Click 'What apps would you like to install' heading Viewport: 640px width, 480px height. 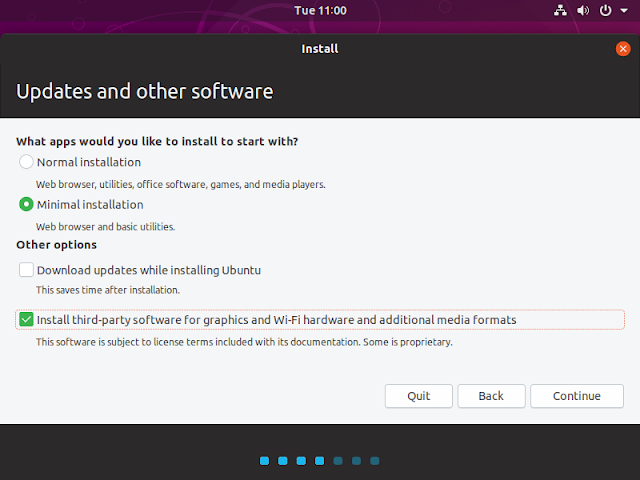(157, 141)
